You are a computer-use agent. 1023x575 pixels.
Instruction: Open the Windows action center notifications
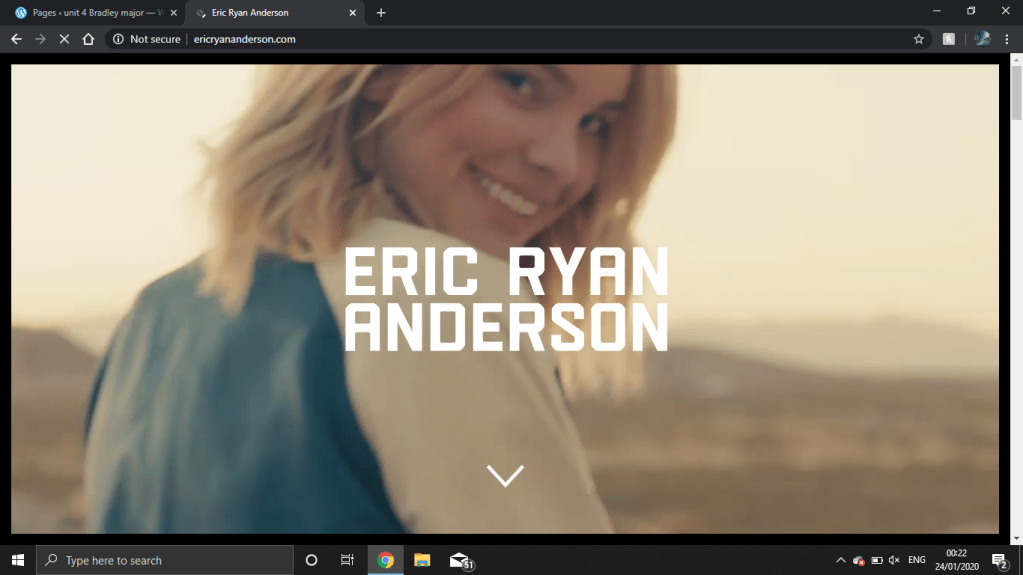tap(998, 560)
